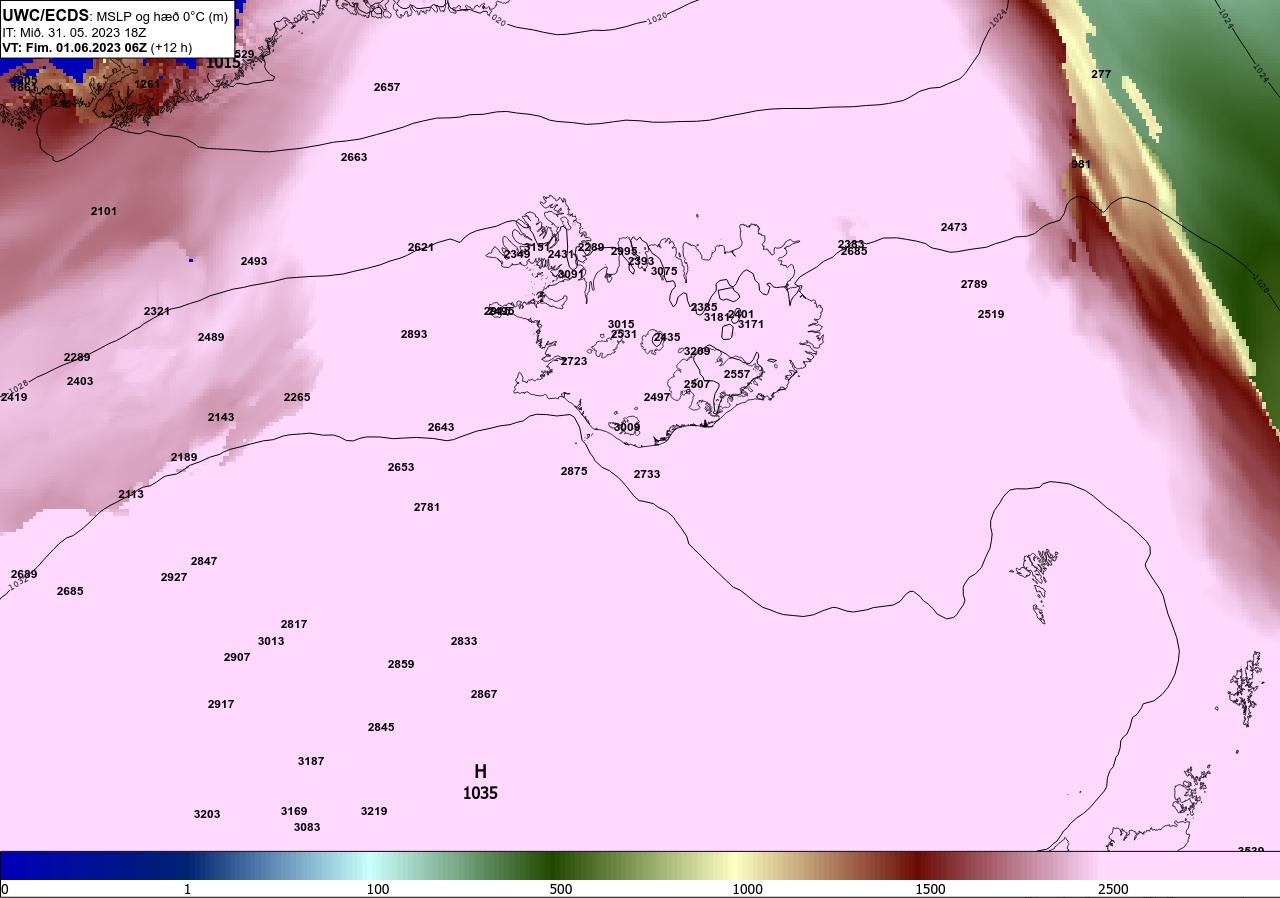Click the value 3075 in northern Iceland
This screenshot has height=898, width=1280.
[x=664, y=271]
